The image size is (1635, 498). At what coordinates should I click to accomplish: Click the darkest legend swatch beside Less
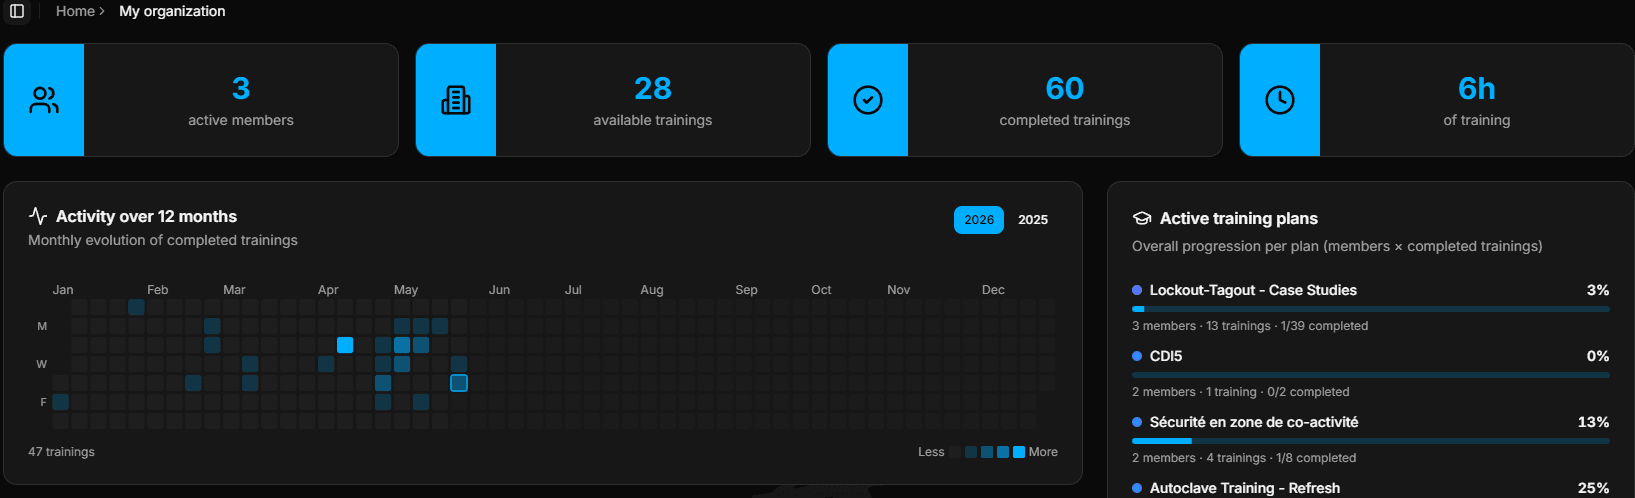[955, 452]
